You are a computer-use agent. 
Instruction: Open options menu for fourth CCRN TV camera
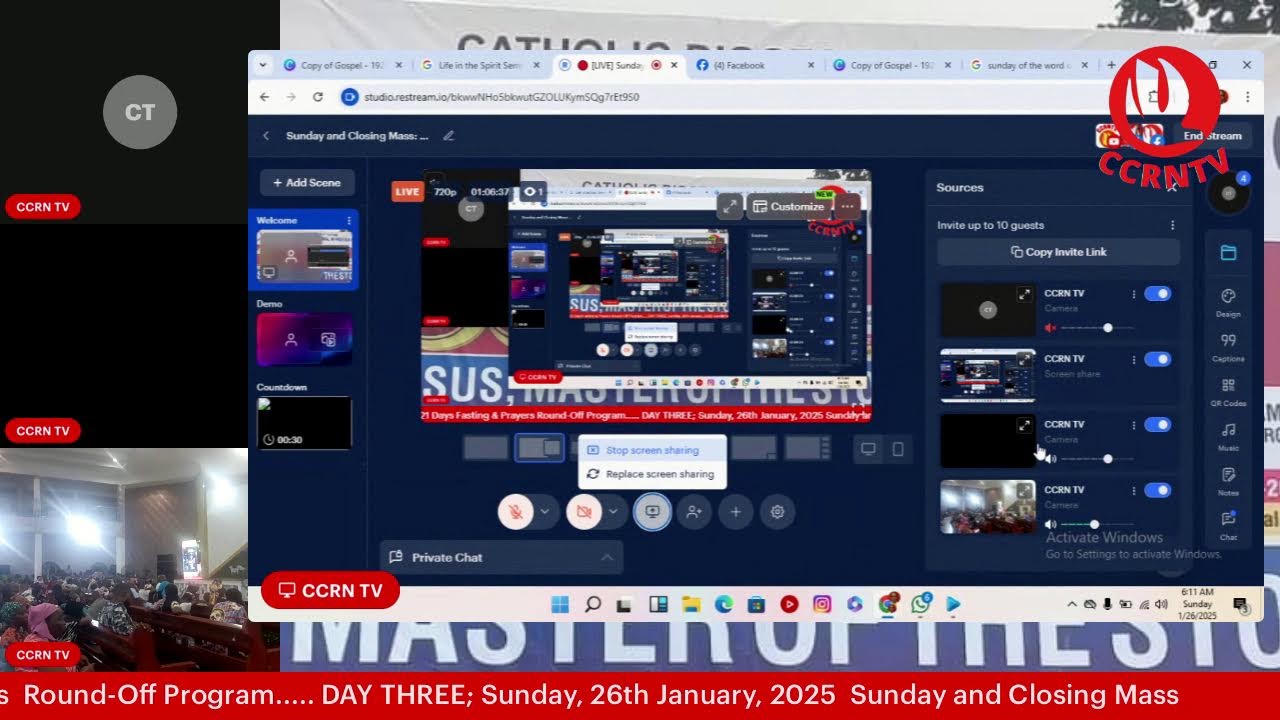tap(1133, 490)
